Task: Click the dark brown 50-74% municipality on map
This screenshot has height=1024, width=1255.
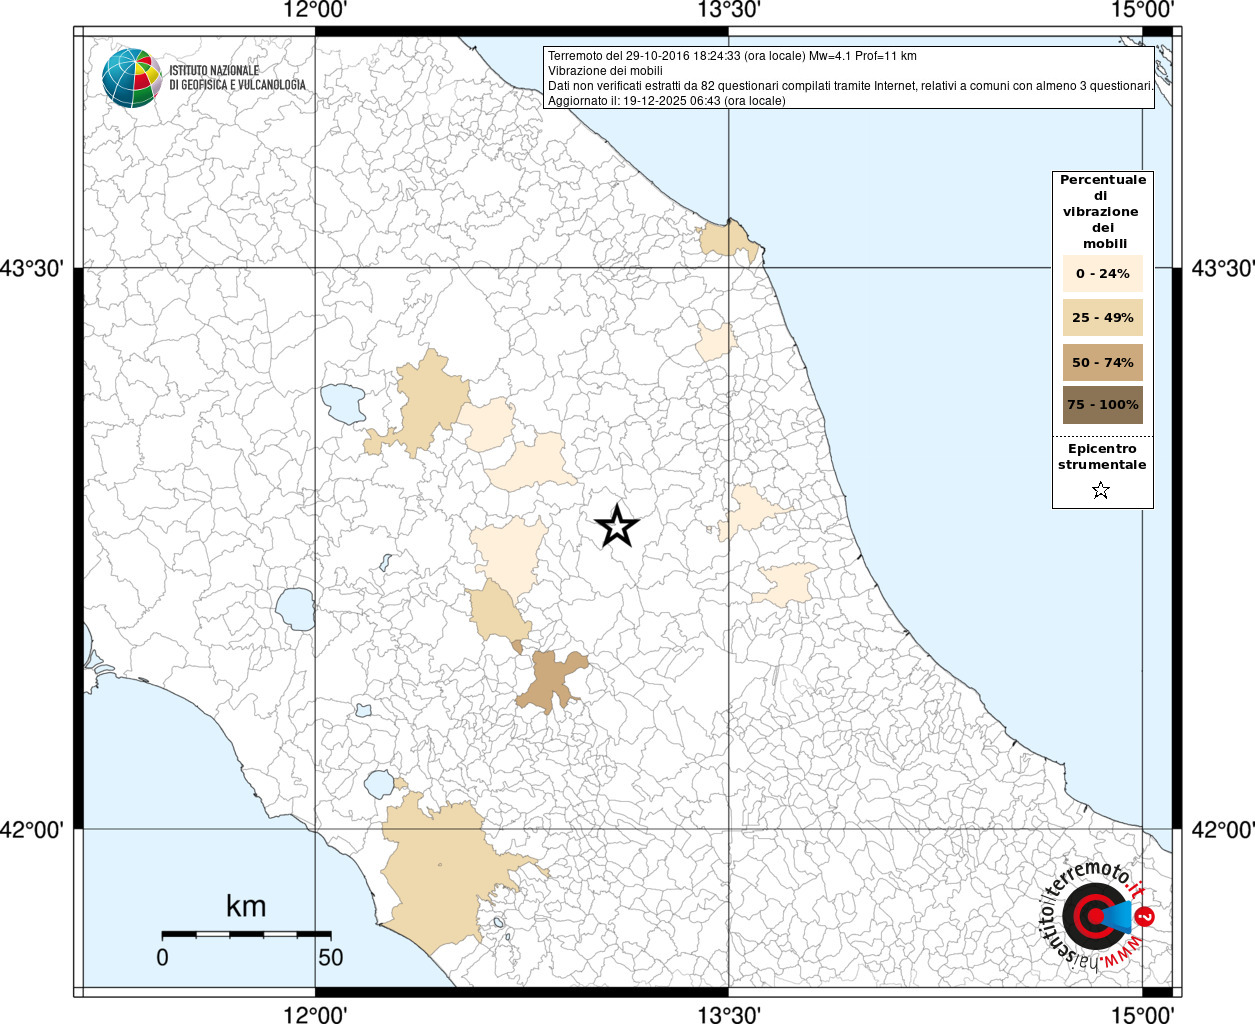Action: (551, 680)
